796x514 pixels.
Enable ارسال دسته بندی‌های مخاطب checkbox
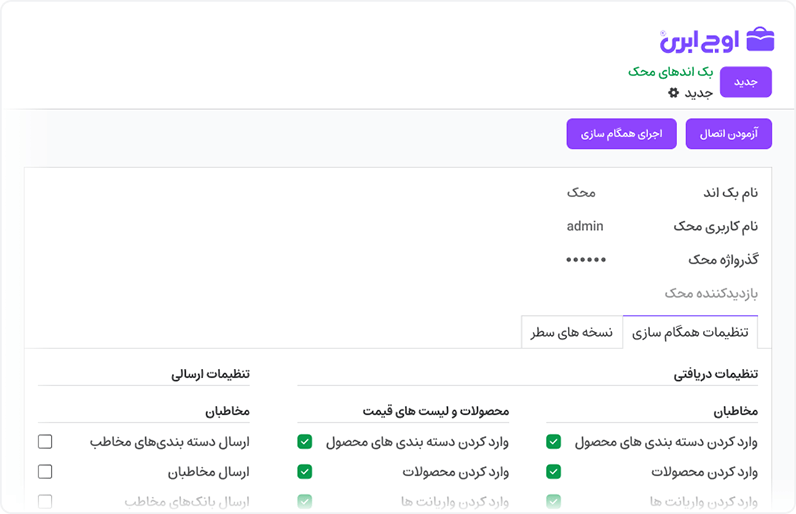point(45,441)
